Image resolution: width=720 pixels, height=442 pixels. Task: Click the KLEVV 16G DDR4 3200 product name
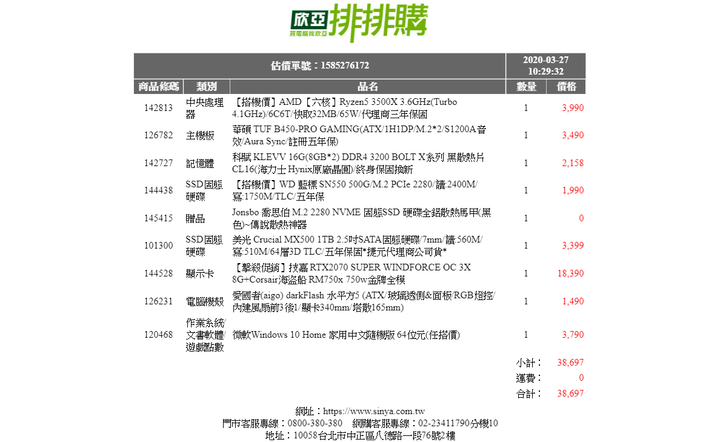point(358,163)
